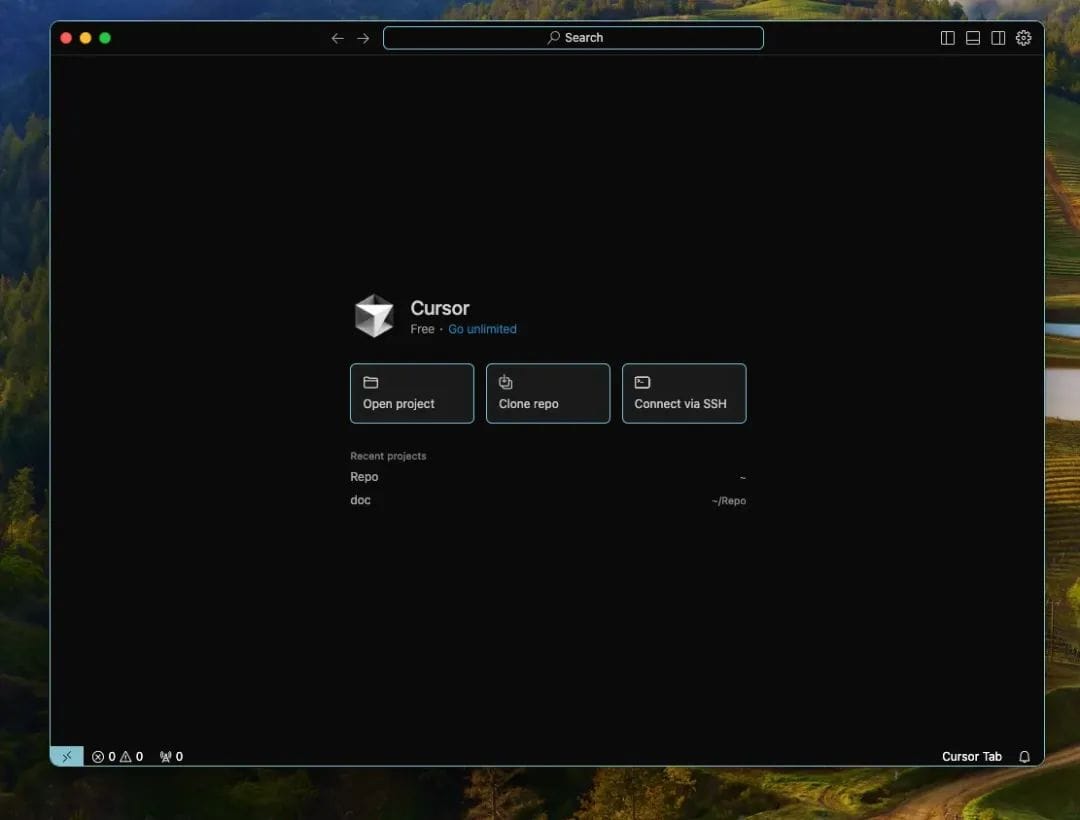Maximize window with green button
The image size is (1080, 820).
[x=105, y=38]
